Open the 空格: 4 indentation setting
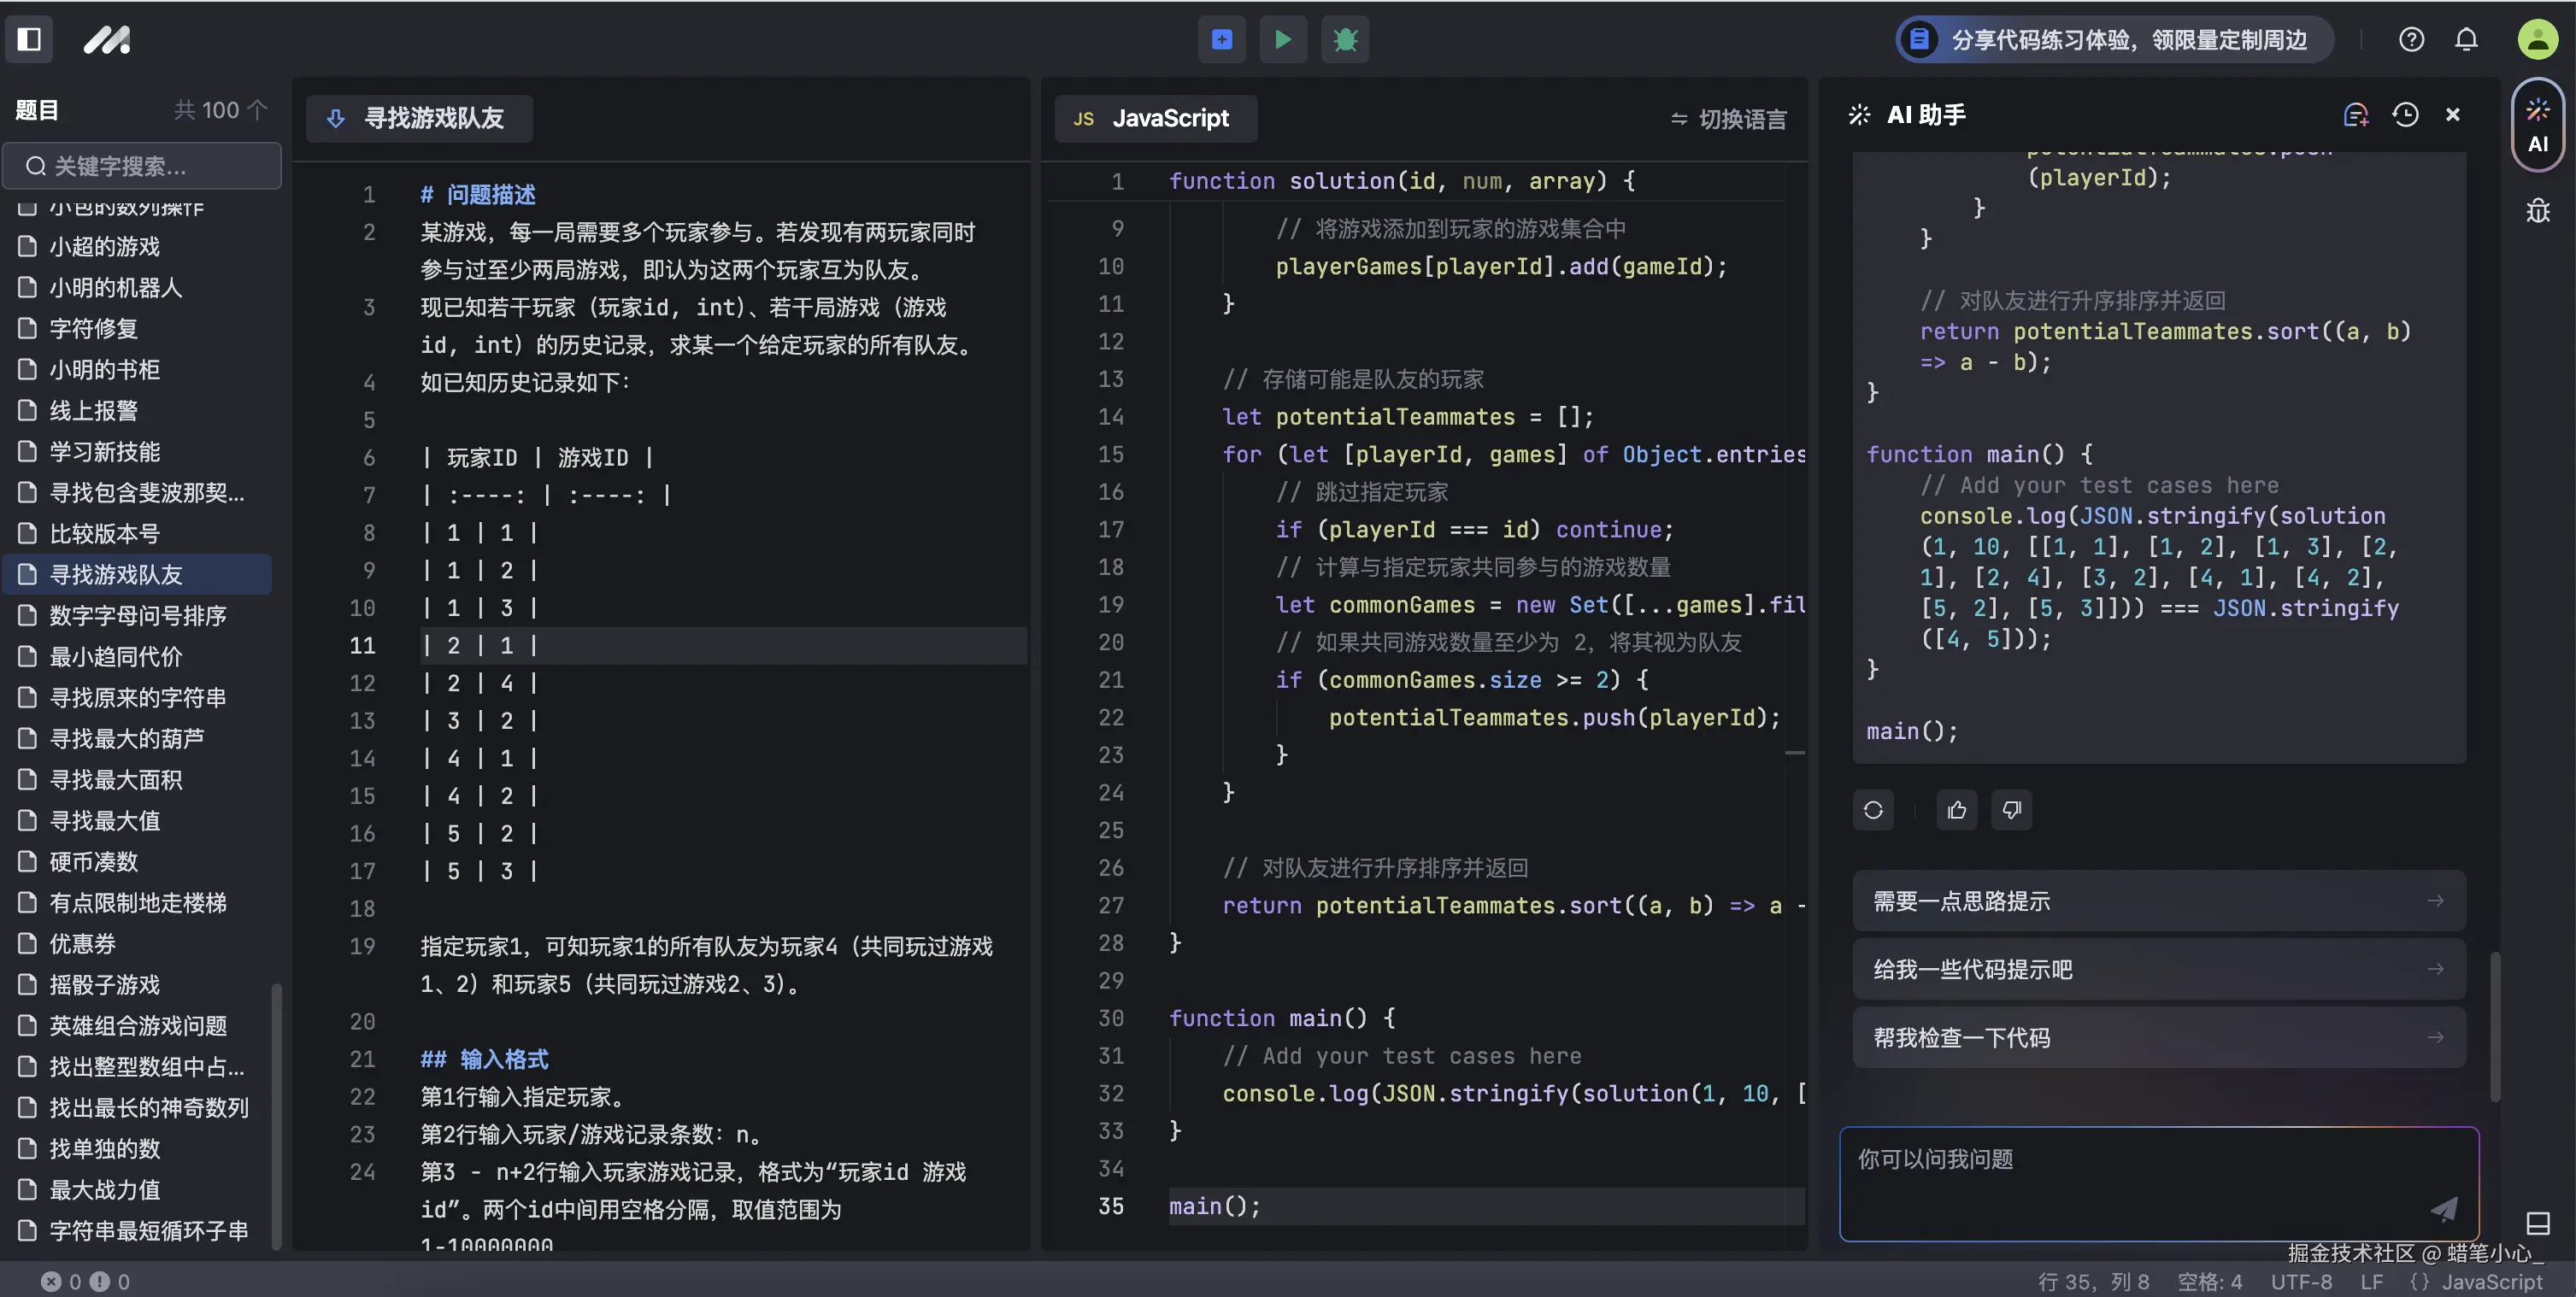Screen dimensions: 2576x1297 2210,1281
